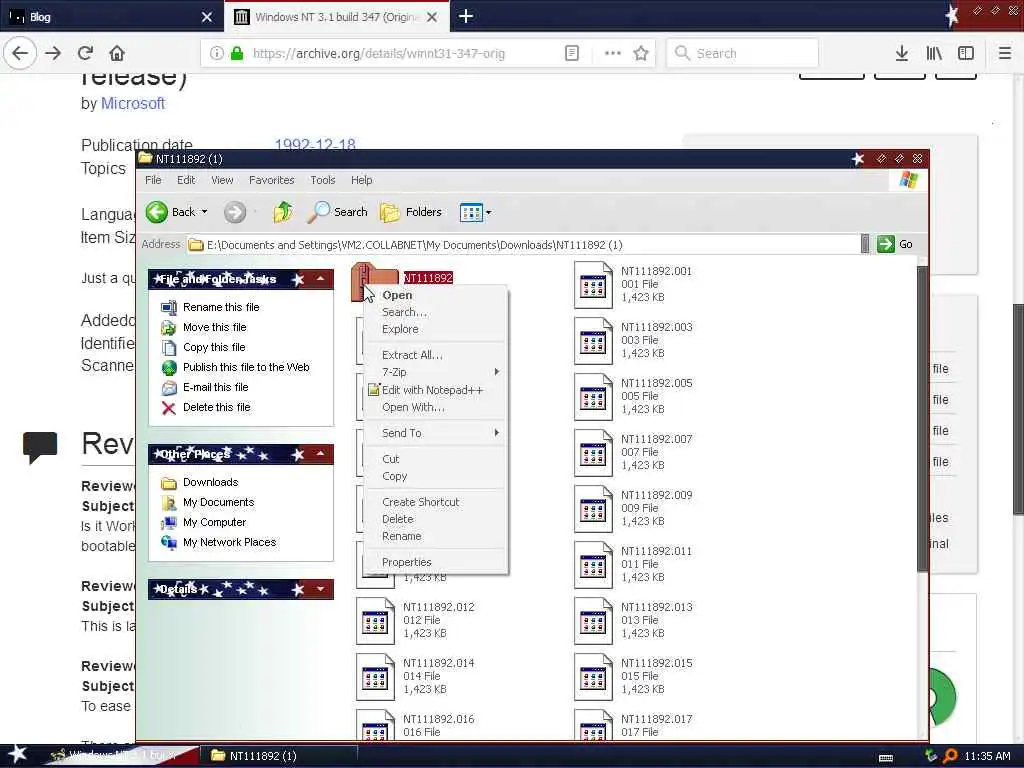Select NT111892.014 file icon

point(375,677)
